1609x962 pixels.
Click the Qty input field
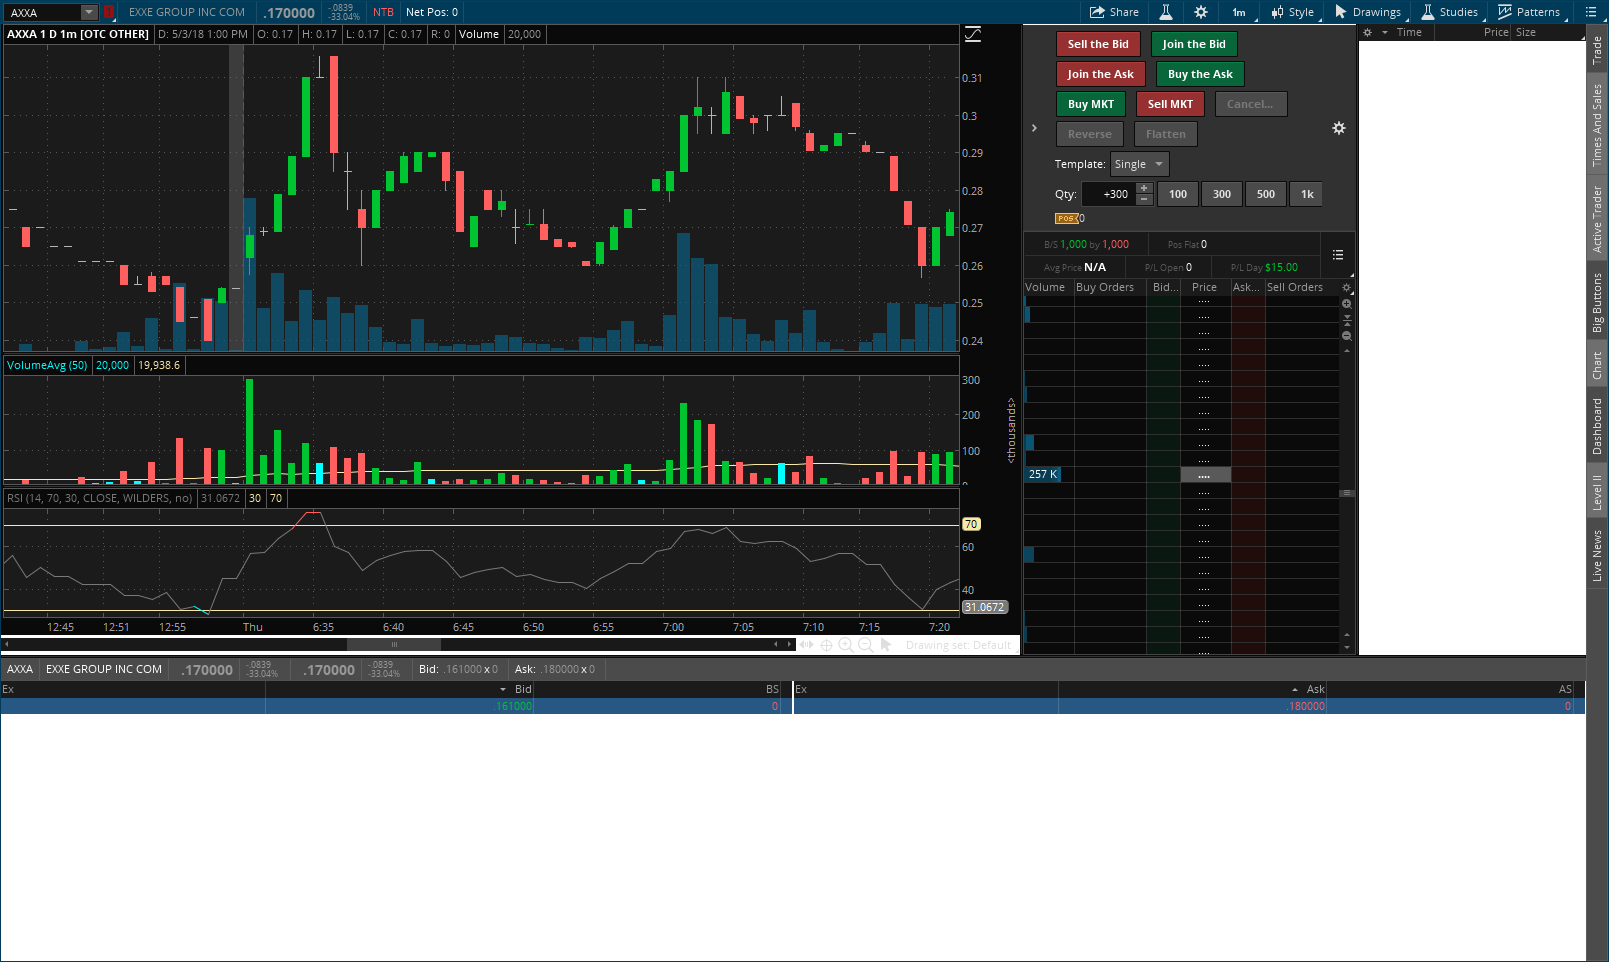[x=1108, y=194]
